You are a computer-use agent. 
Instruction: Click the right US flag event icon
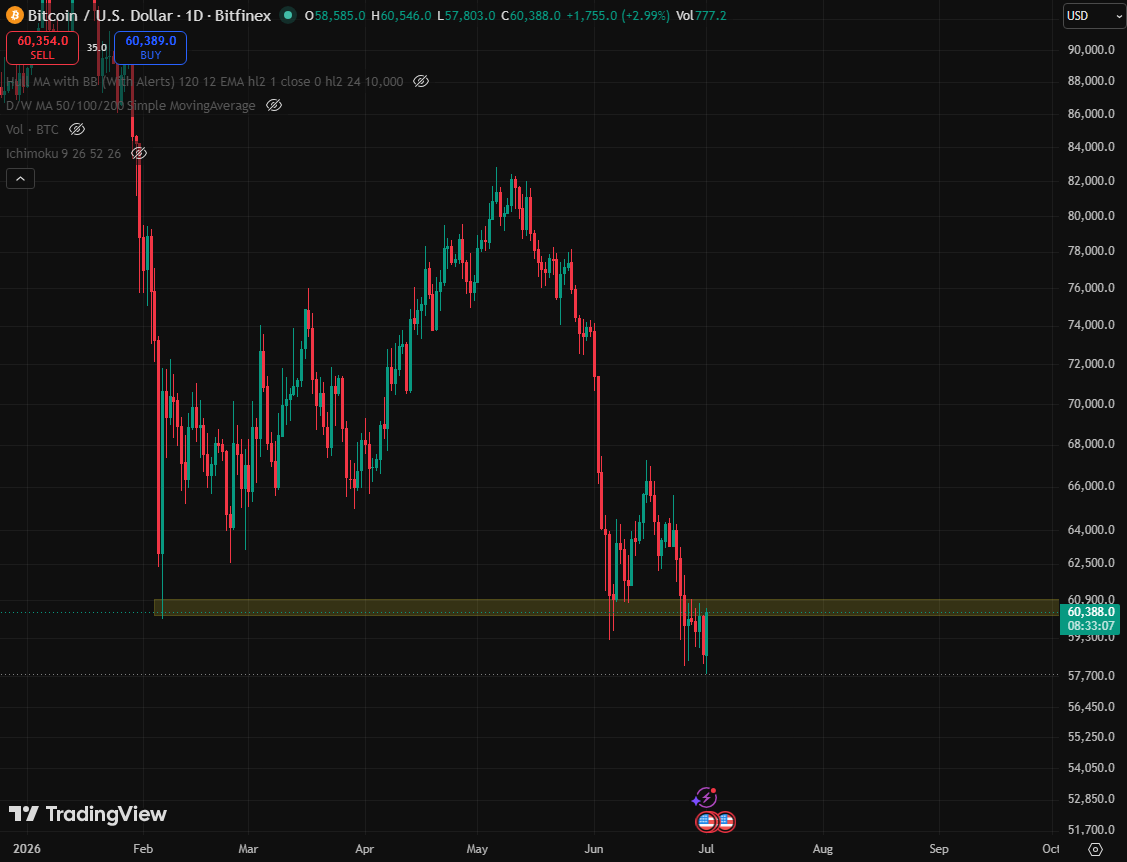[726, 821]
